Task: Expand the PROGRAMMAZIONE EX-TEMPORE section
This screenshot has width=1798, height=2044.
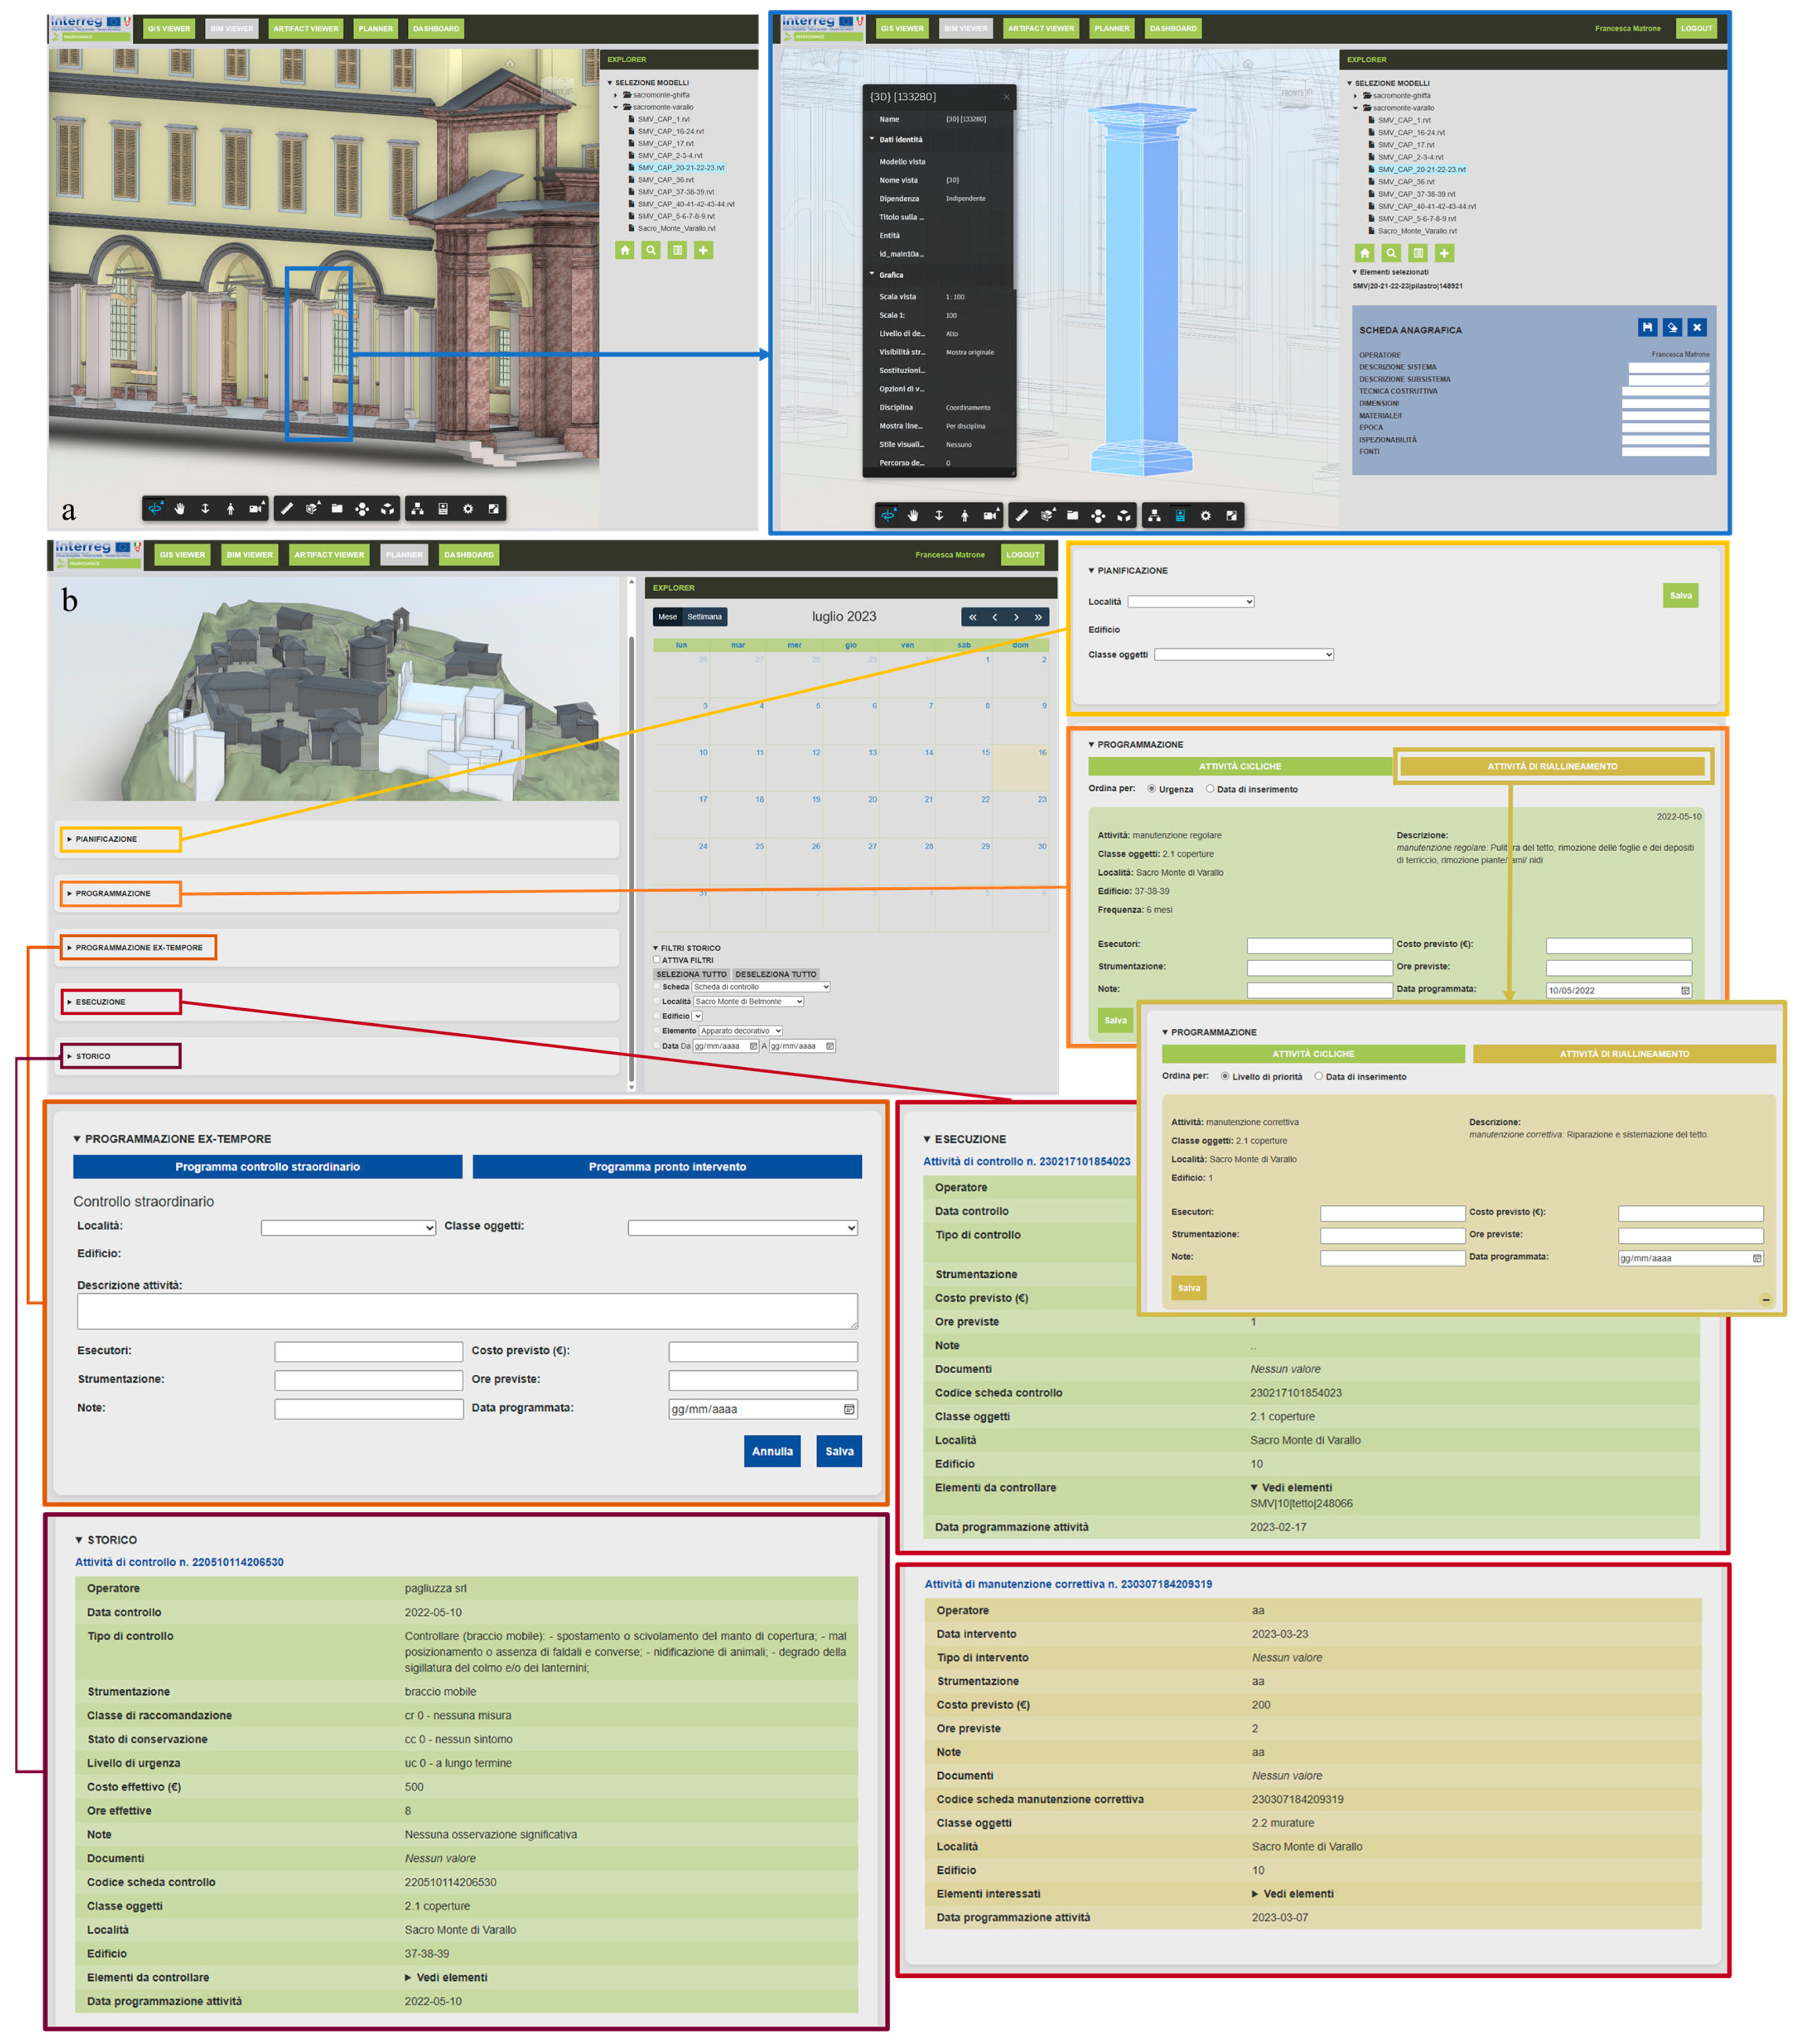Action: 138,947
